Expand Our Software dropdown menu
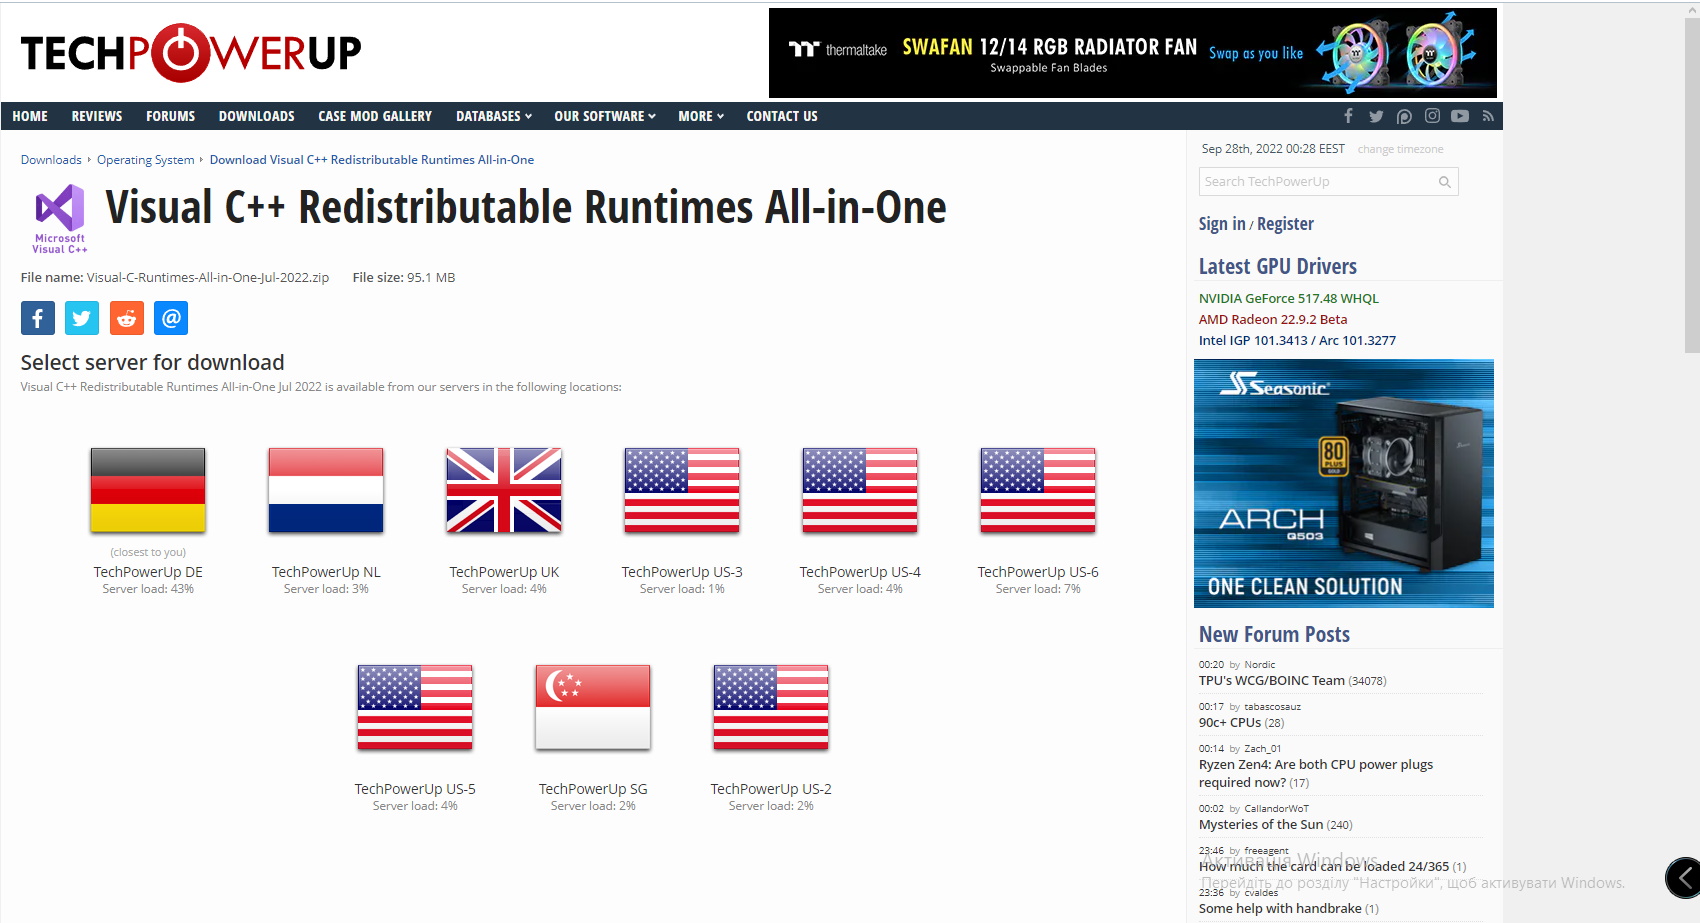The image size is (1700, 923). [x=605, y=116]
